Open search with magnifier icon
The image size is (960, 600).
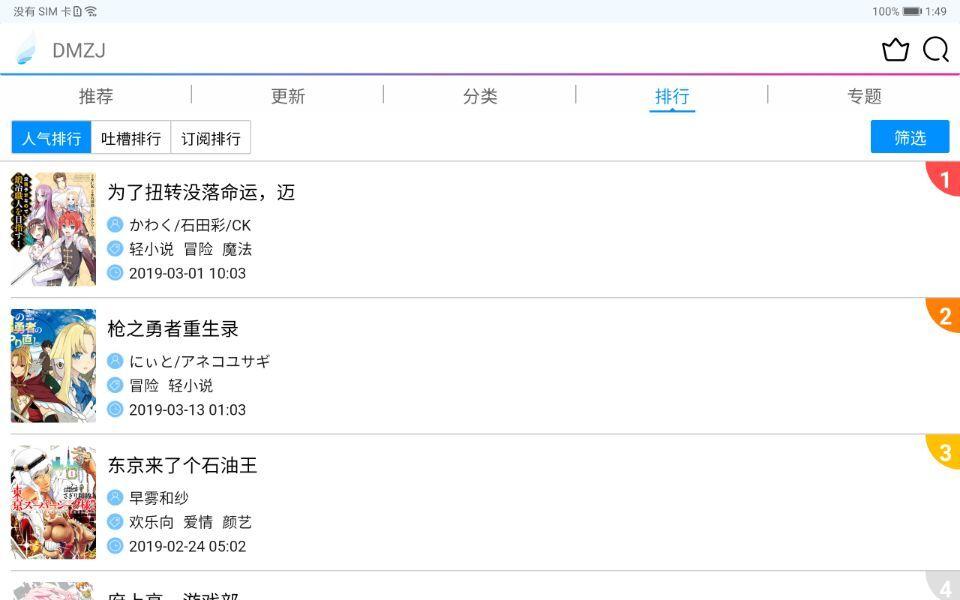[x=936, y=50]
